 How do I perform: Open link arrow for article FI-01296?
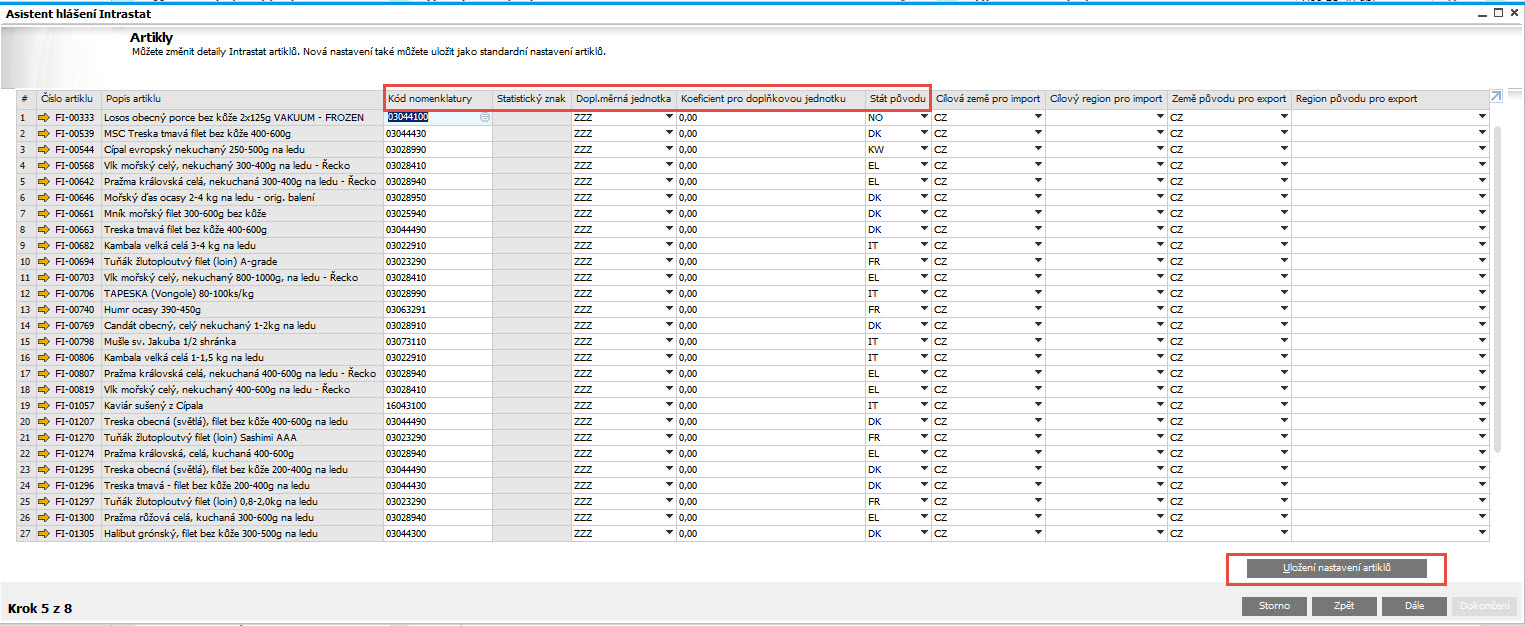(45, 485)
